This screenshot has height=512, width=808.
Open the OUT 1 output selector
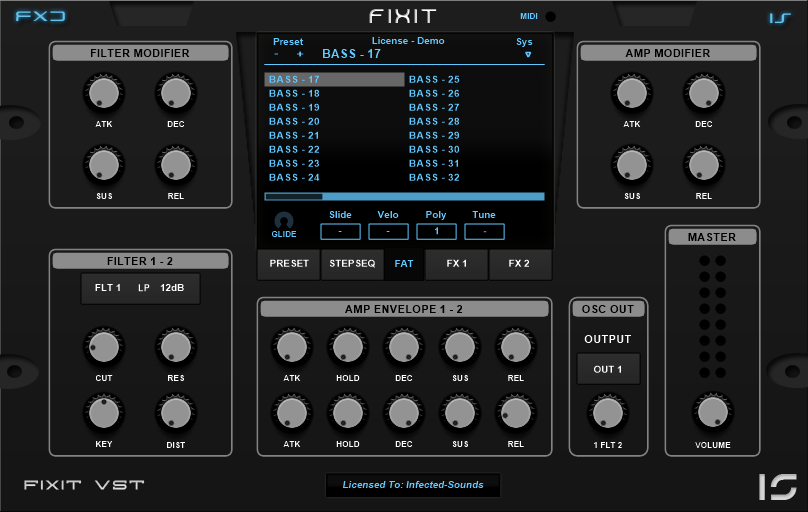click(x=608, y=369)
